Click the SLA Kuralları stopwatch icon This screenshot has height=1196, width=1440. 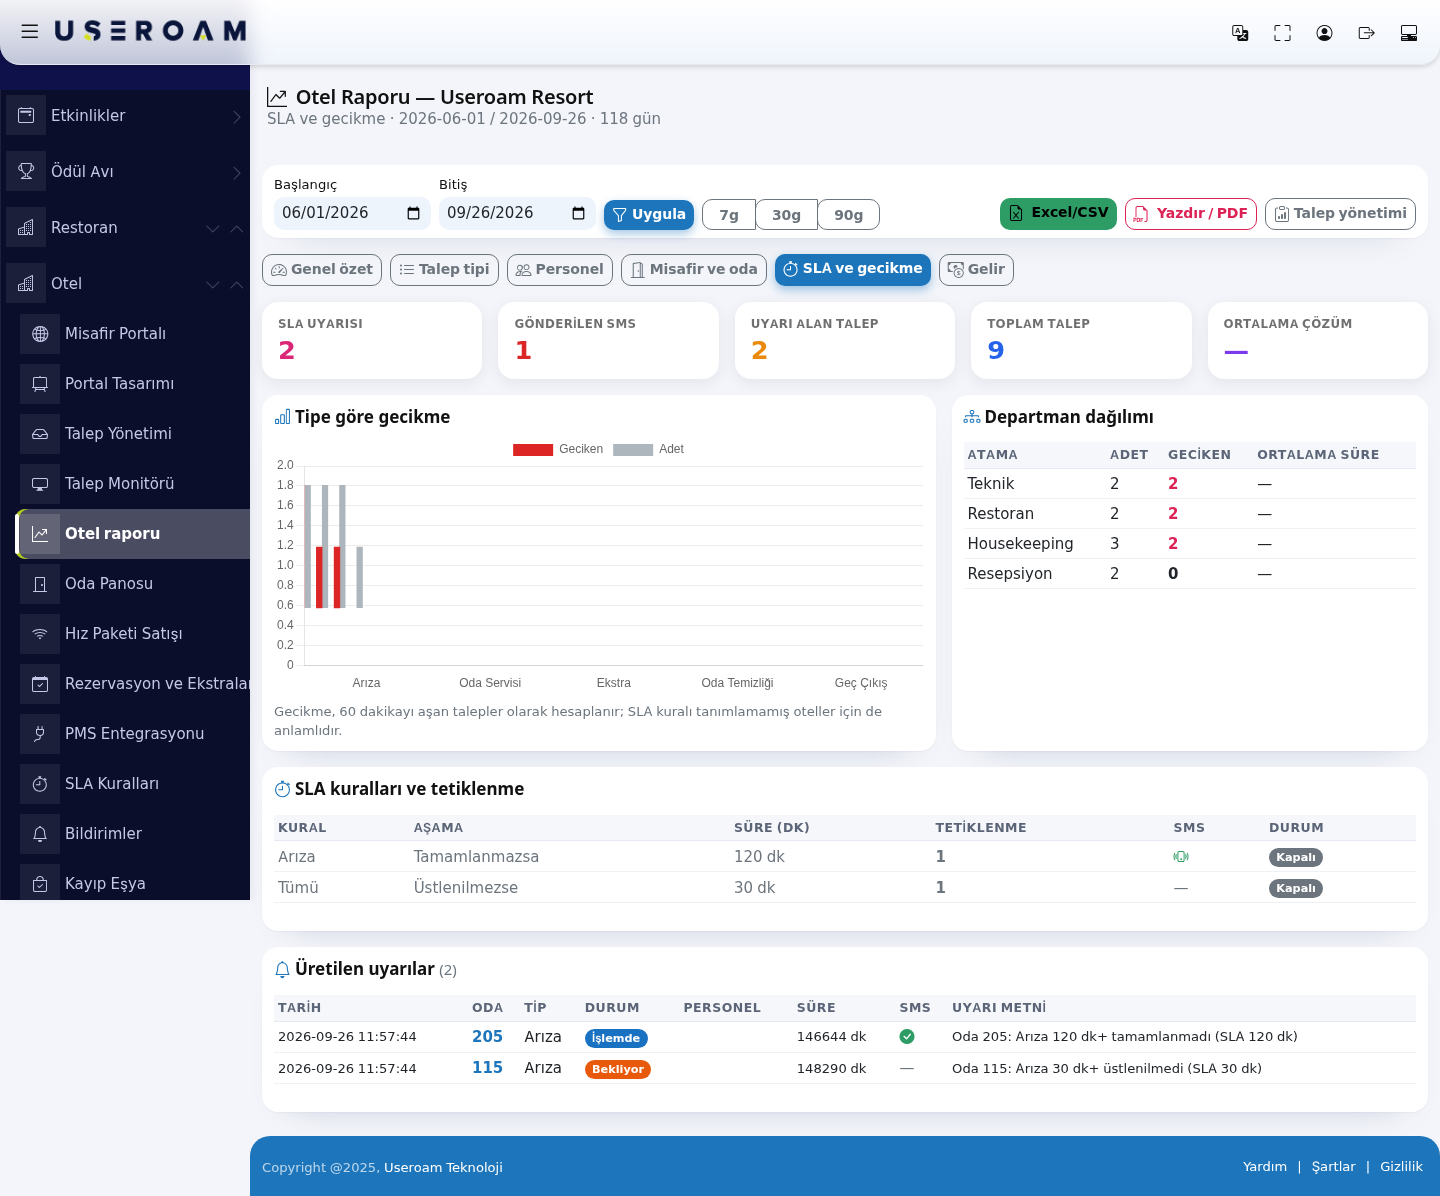[x=40, y=784]
